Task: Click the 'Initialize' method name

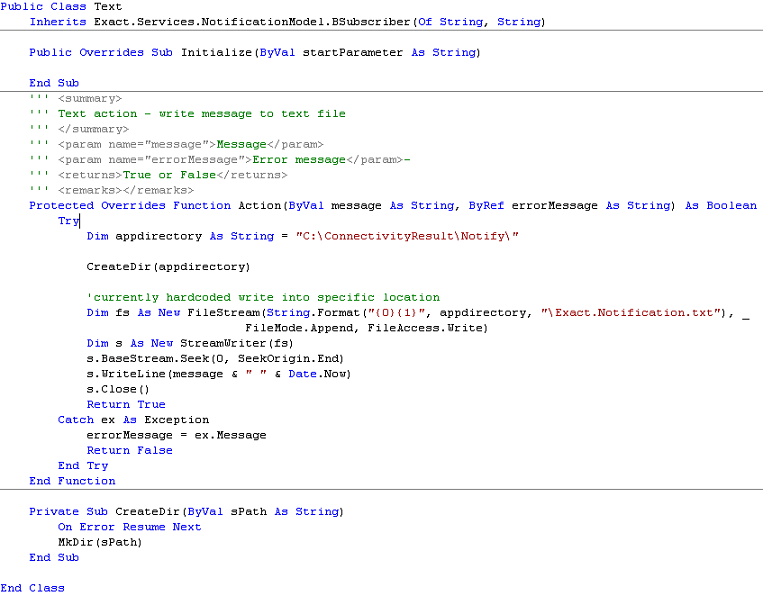Action: (217, 53)
